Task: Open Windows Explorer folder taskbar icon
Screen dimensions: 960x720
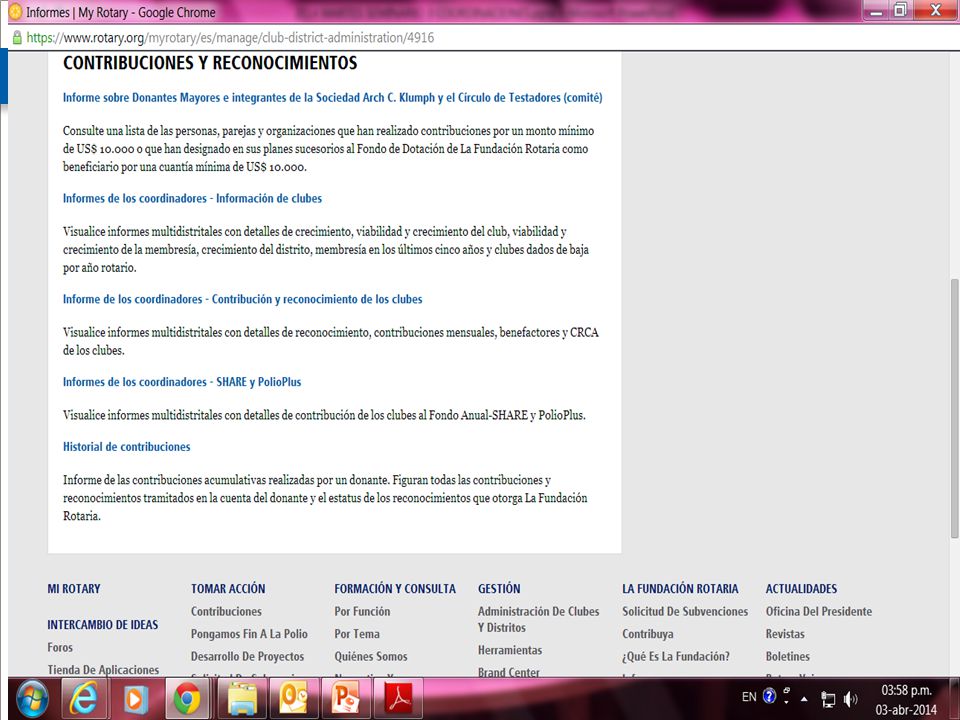Action: (242, 699)
